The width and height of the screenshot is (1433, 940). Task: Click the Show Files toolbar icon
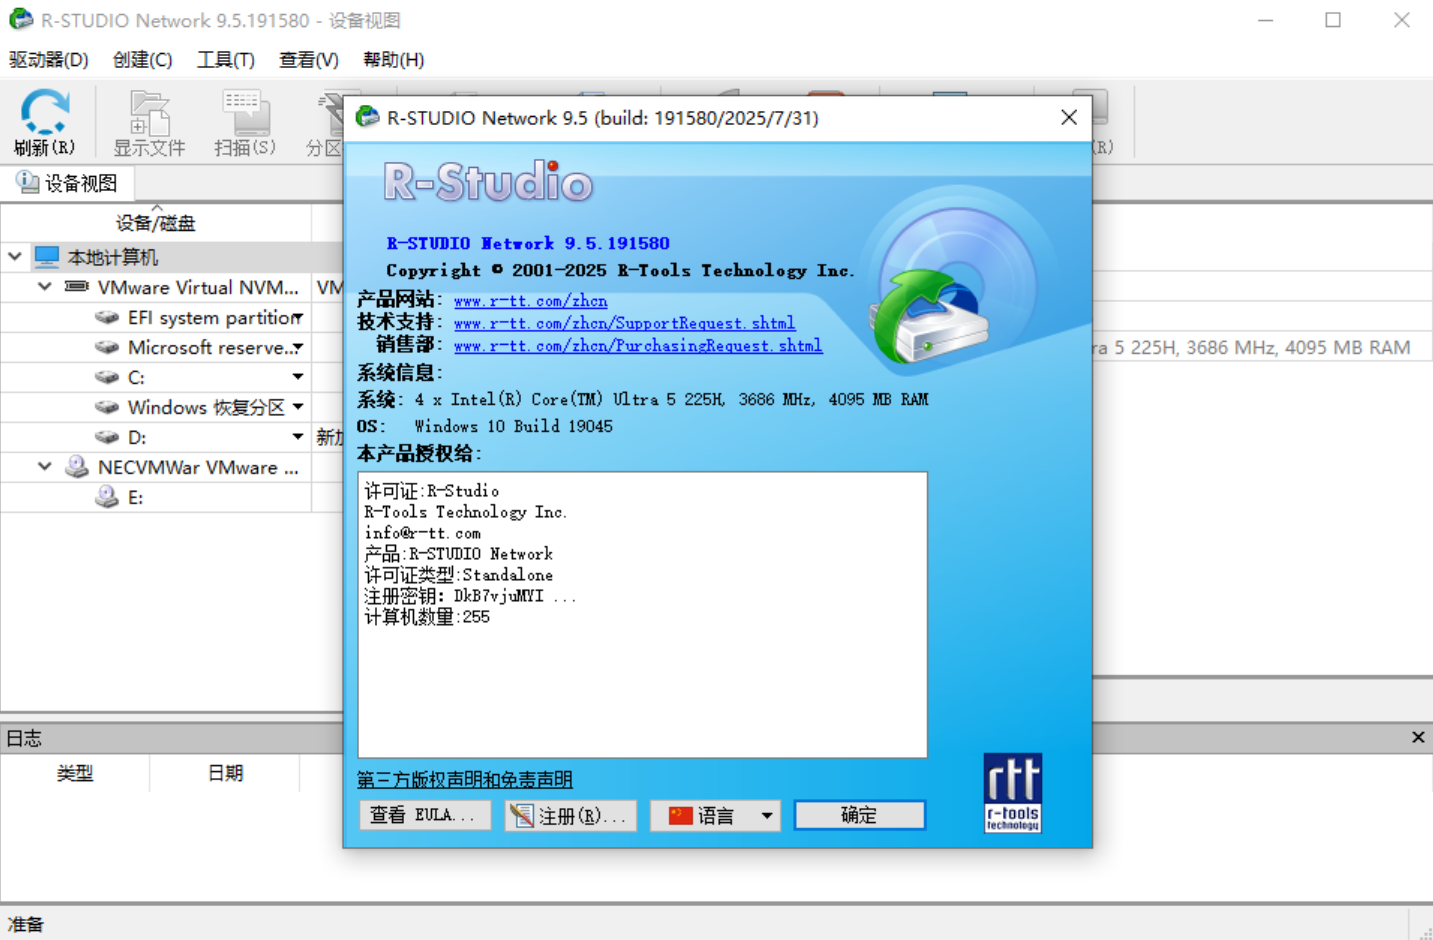[149, 113]
